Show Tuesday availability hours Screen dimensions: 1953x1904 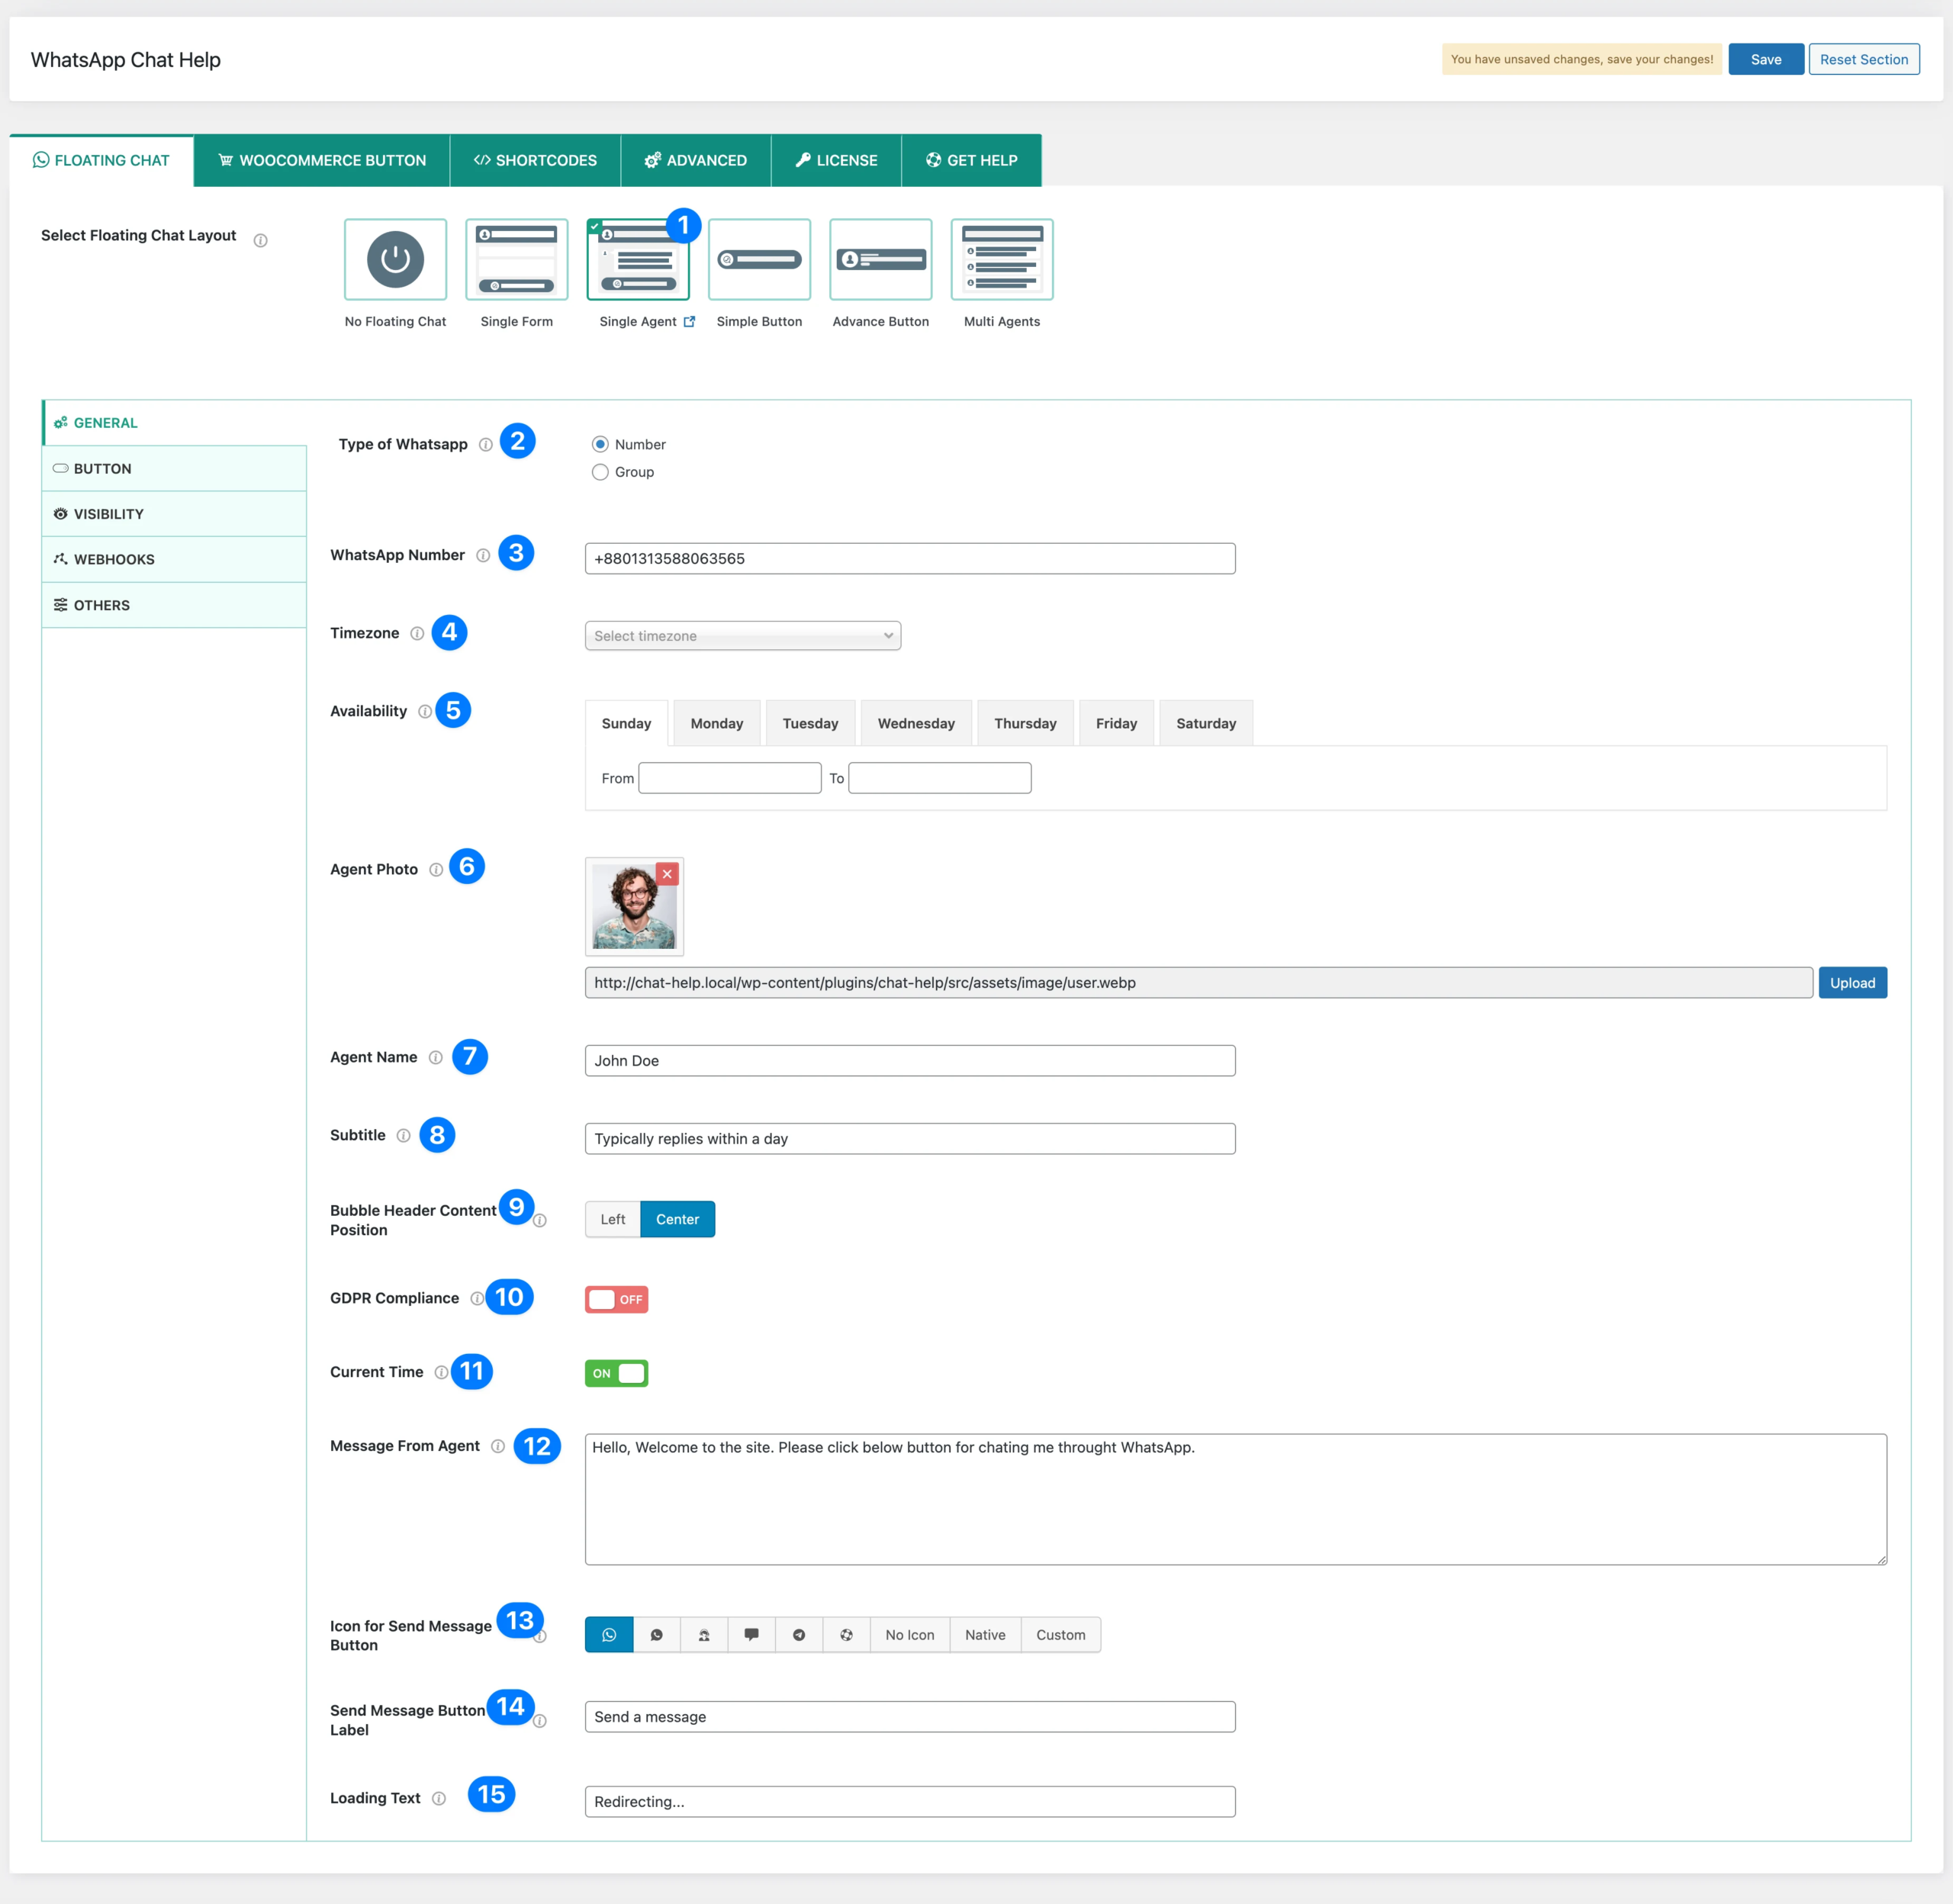pos(810,723)
